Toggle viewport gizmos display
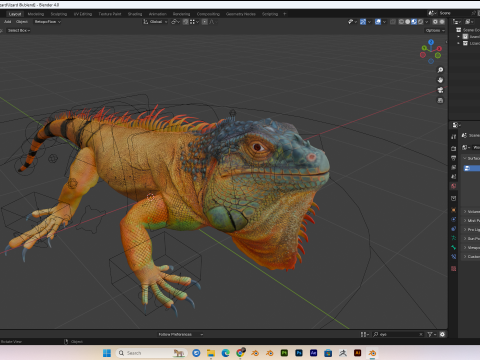Image resolution: width=480 pixels, height=360 pixels. (363, 22)
